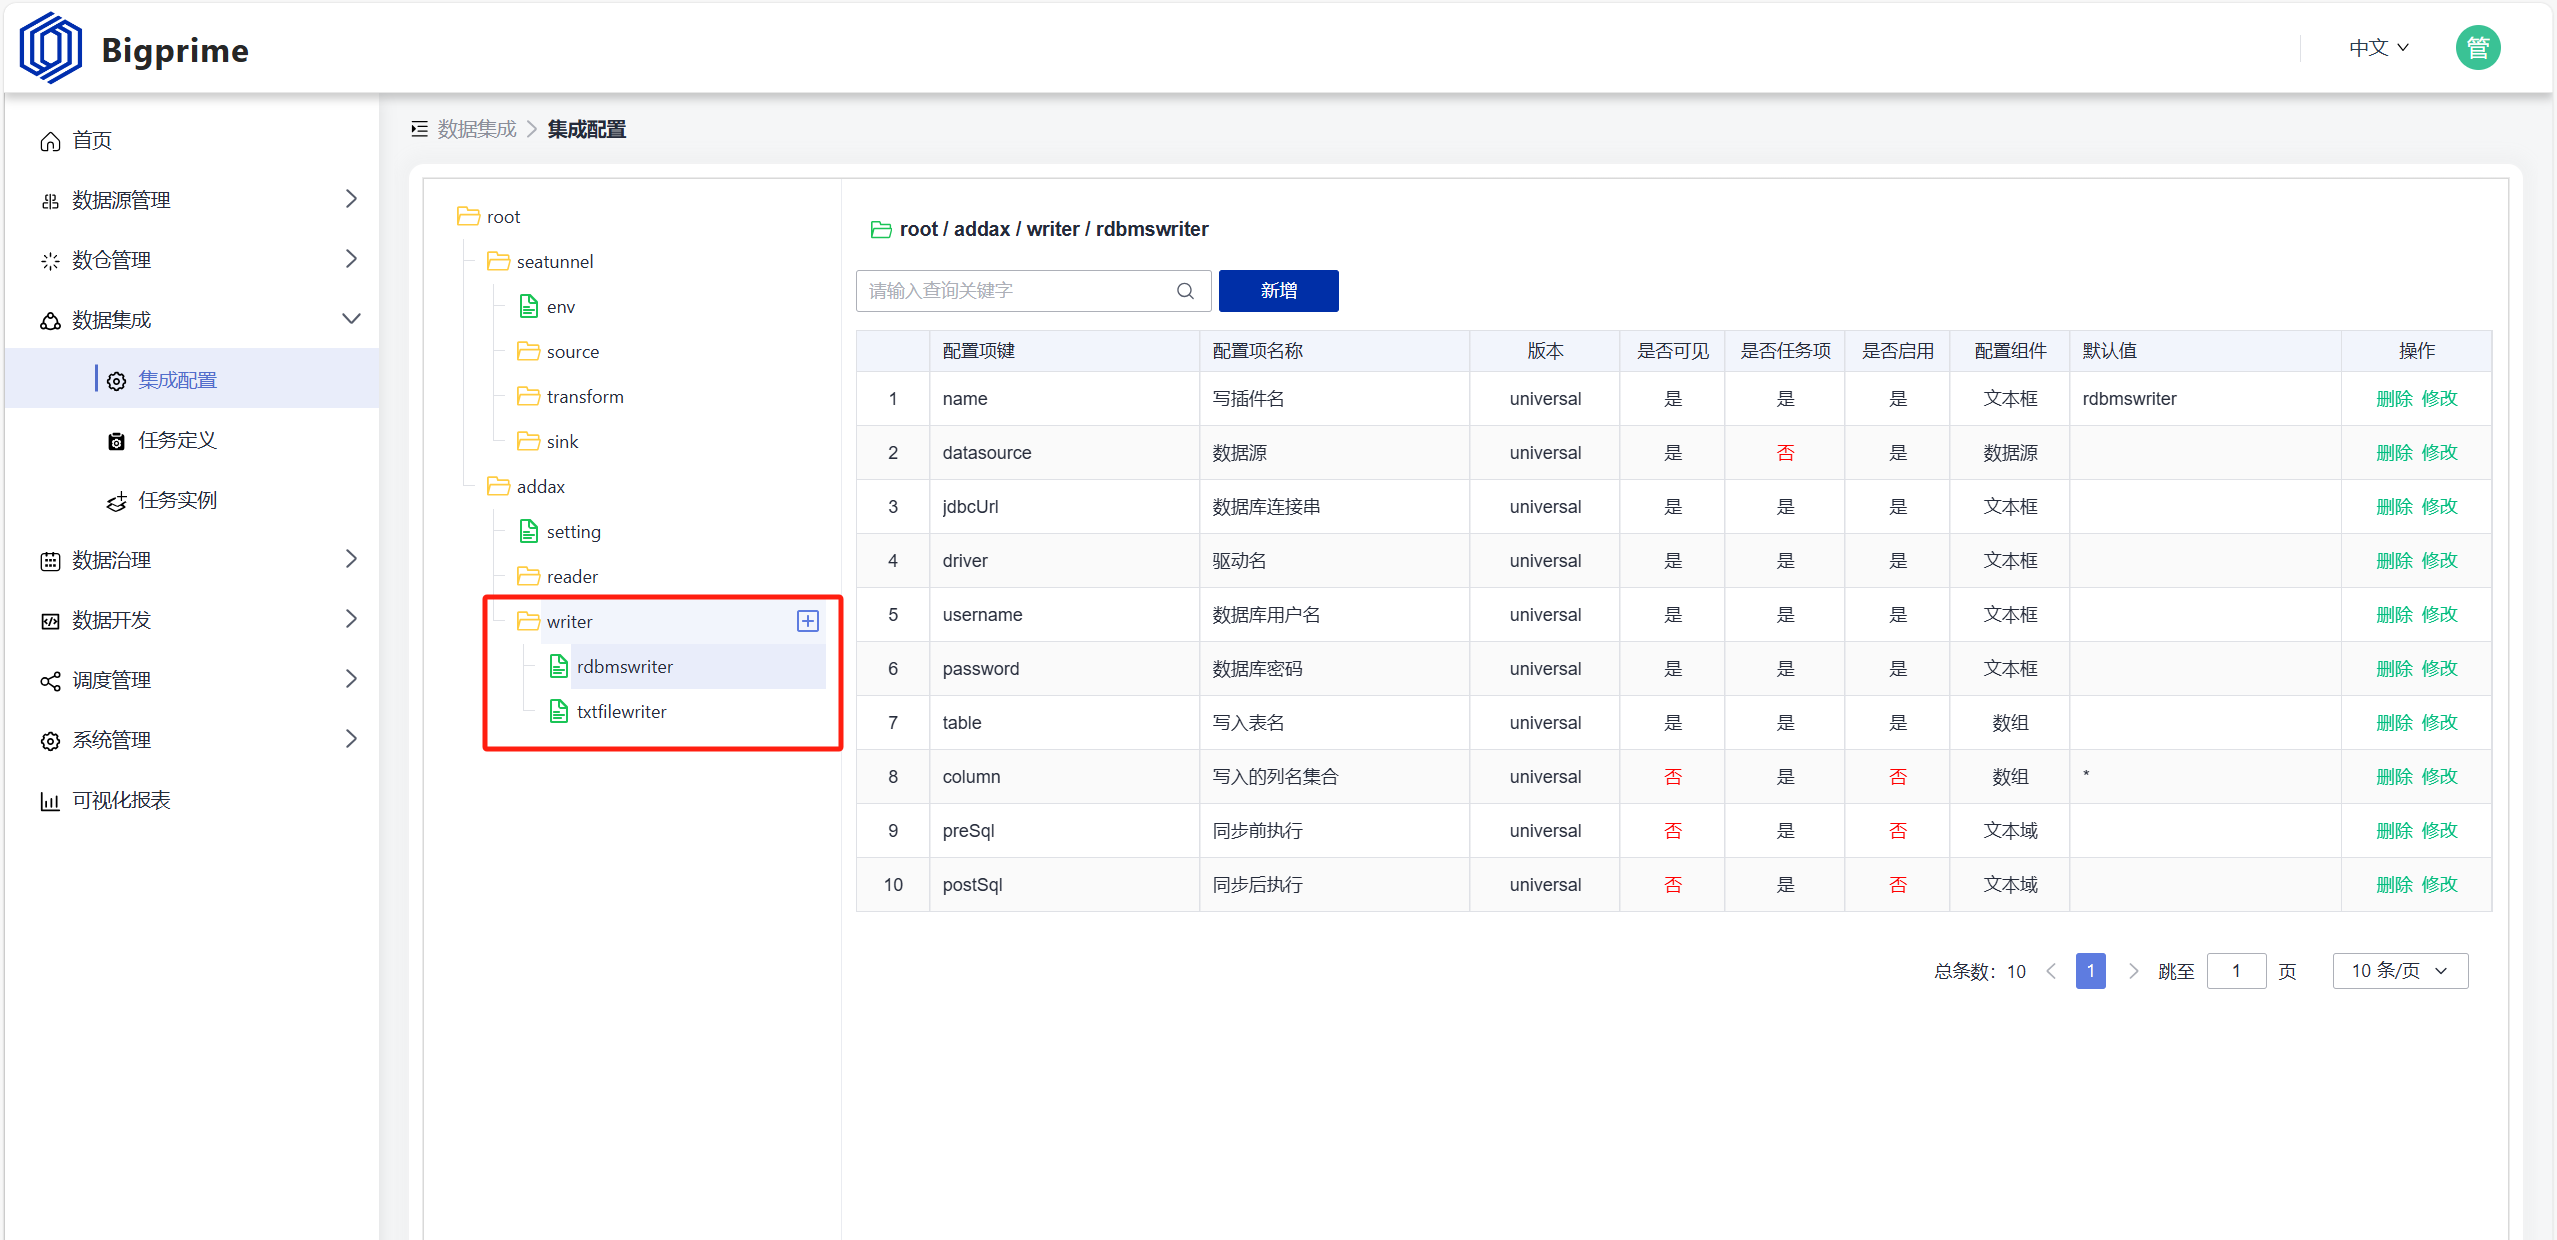Click 删除 for the name row

[2394, 398]
